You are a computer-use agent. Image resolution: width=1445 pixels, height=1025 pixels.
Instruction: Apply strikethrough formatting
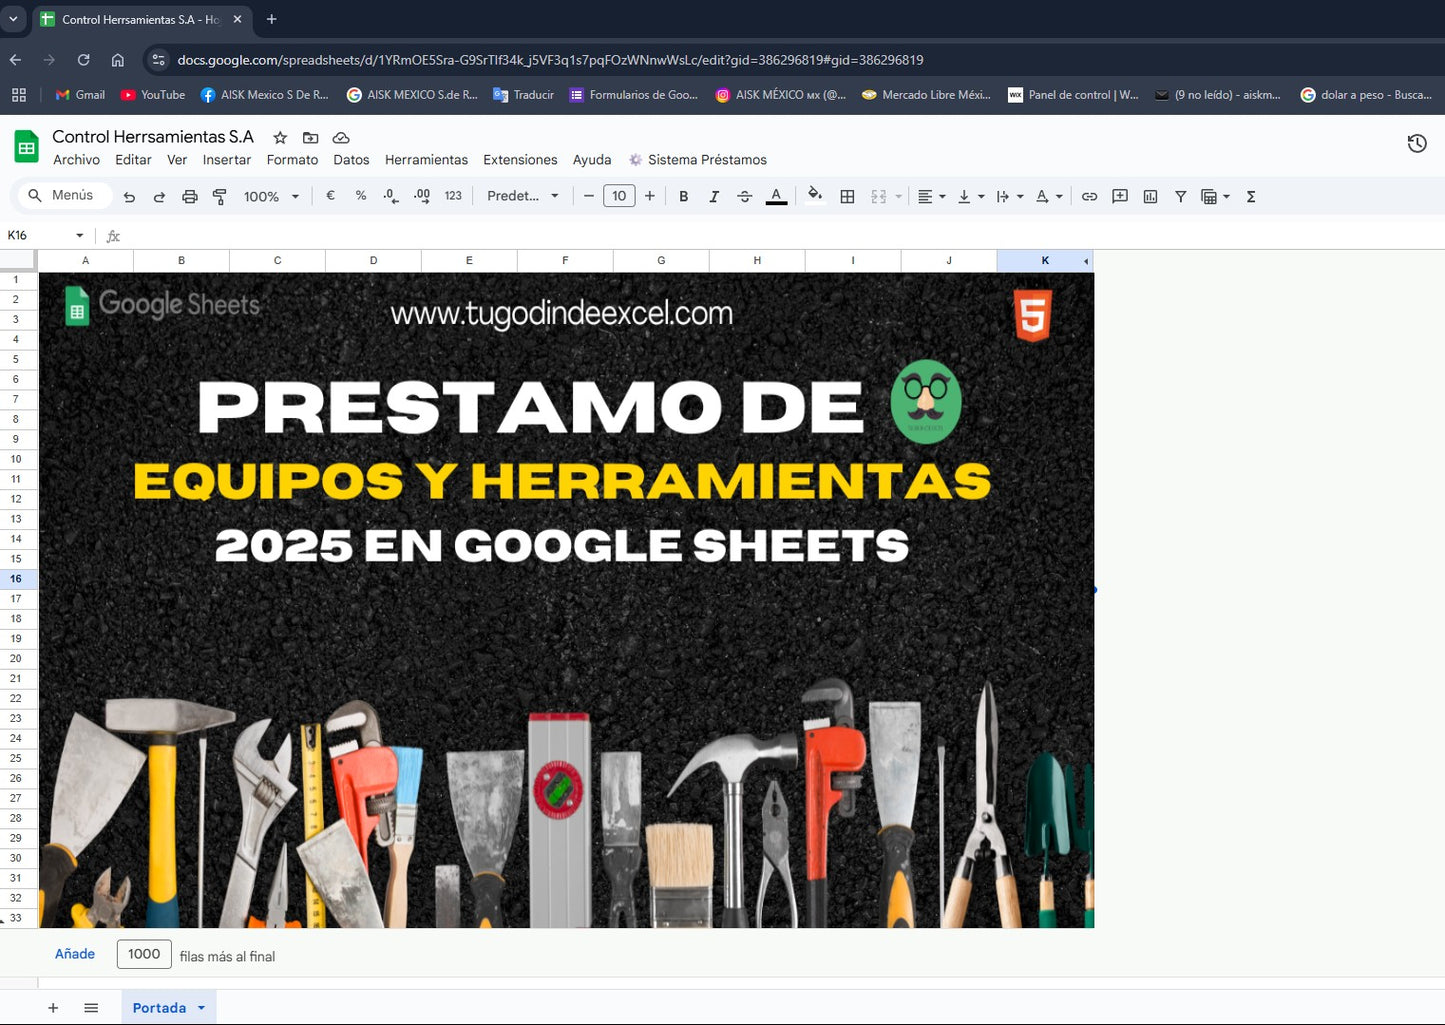745,196
